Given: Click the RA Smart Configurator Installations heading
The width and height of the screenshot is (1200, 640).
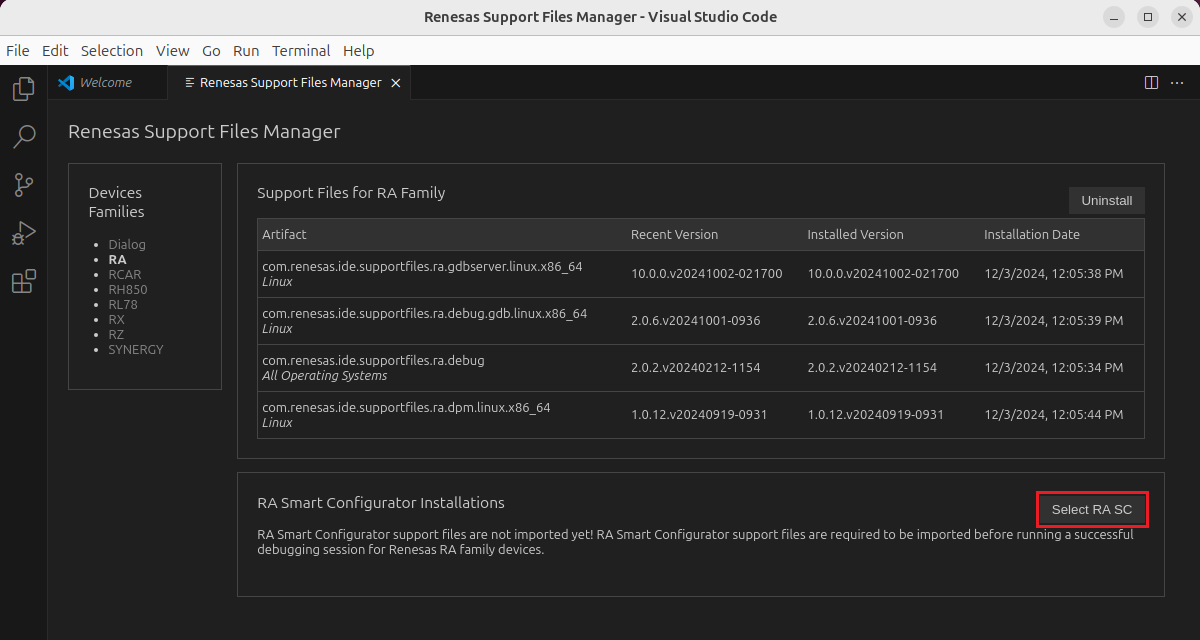Looking at the screenshot, I should coord(381,502).
